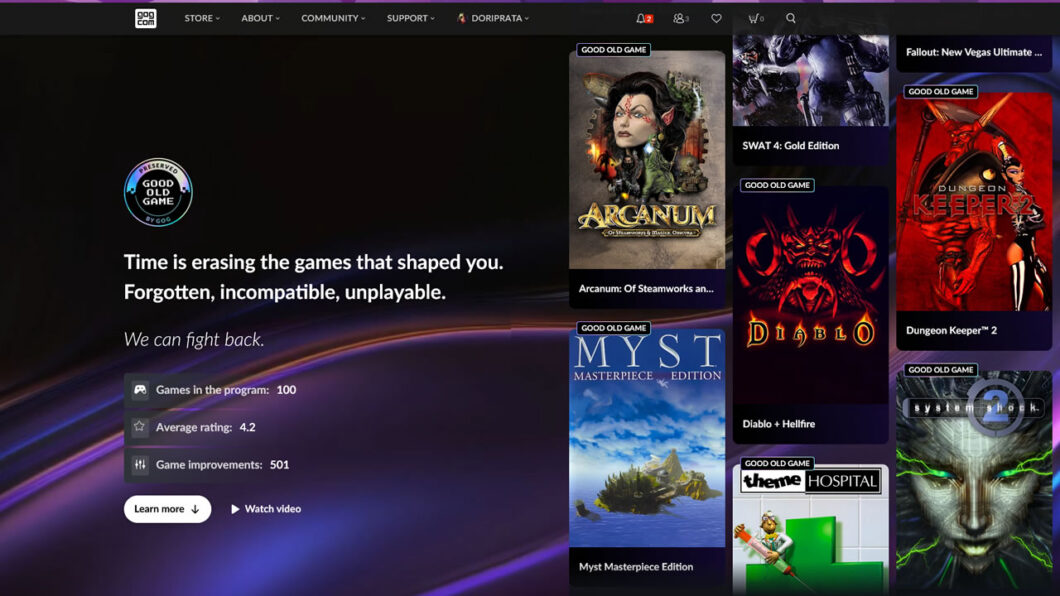
Task: Open the notifications bell icon
Action: (644, 18)
